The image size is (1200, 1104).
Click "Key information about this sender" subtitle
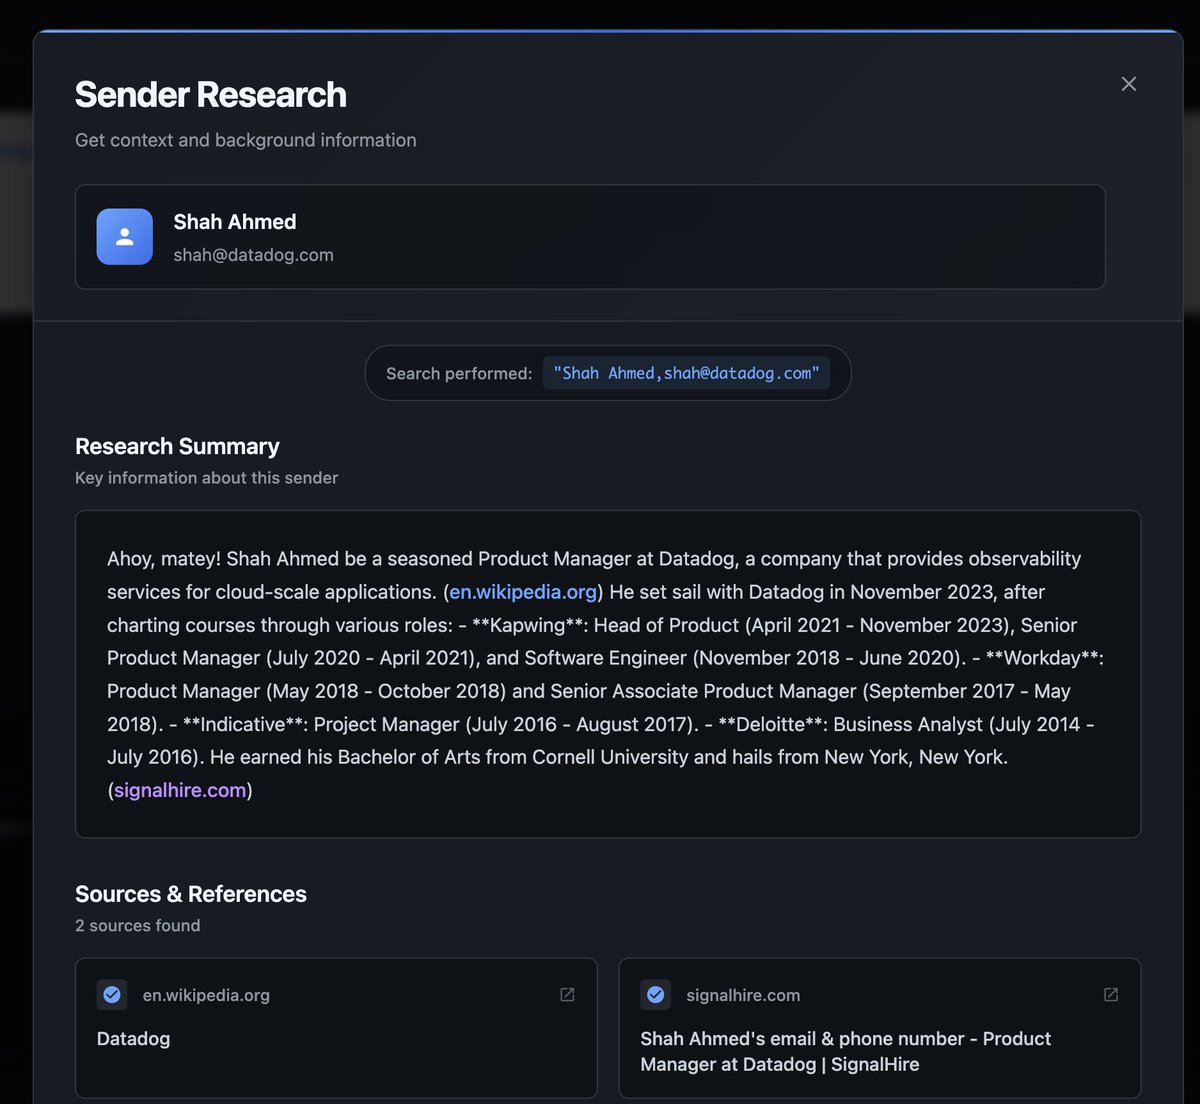(206, 478)
